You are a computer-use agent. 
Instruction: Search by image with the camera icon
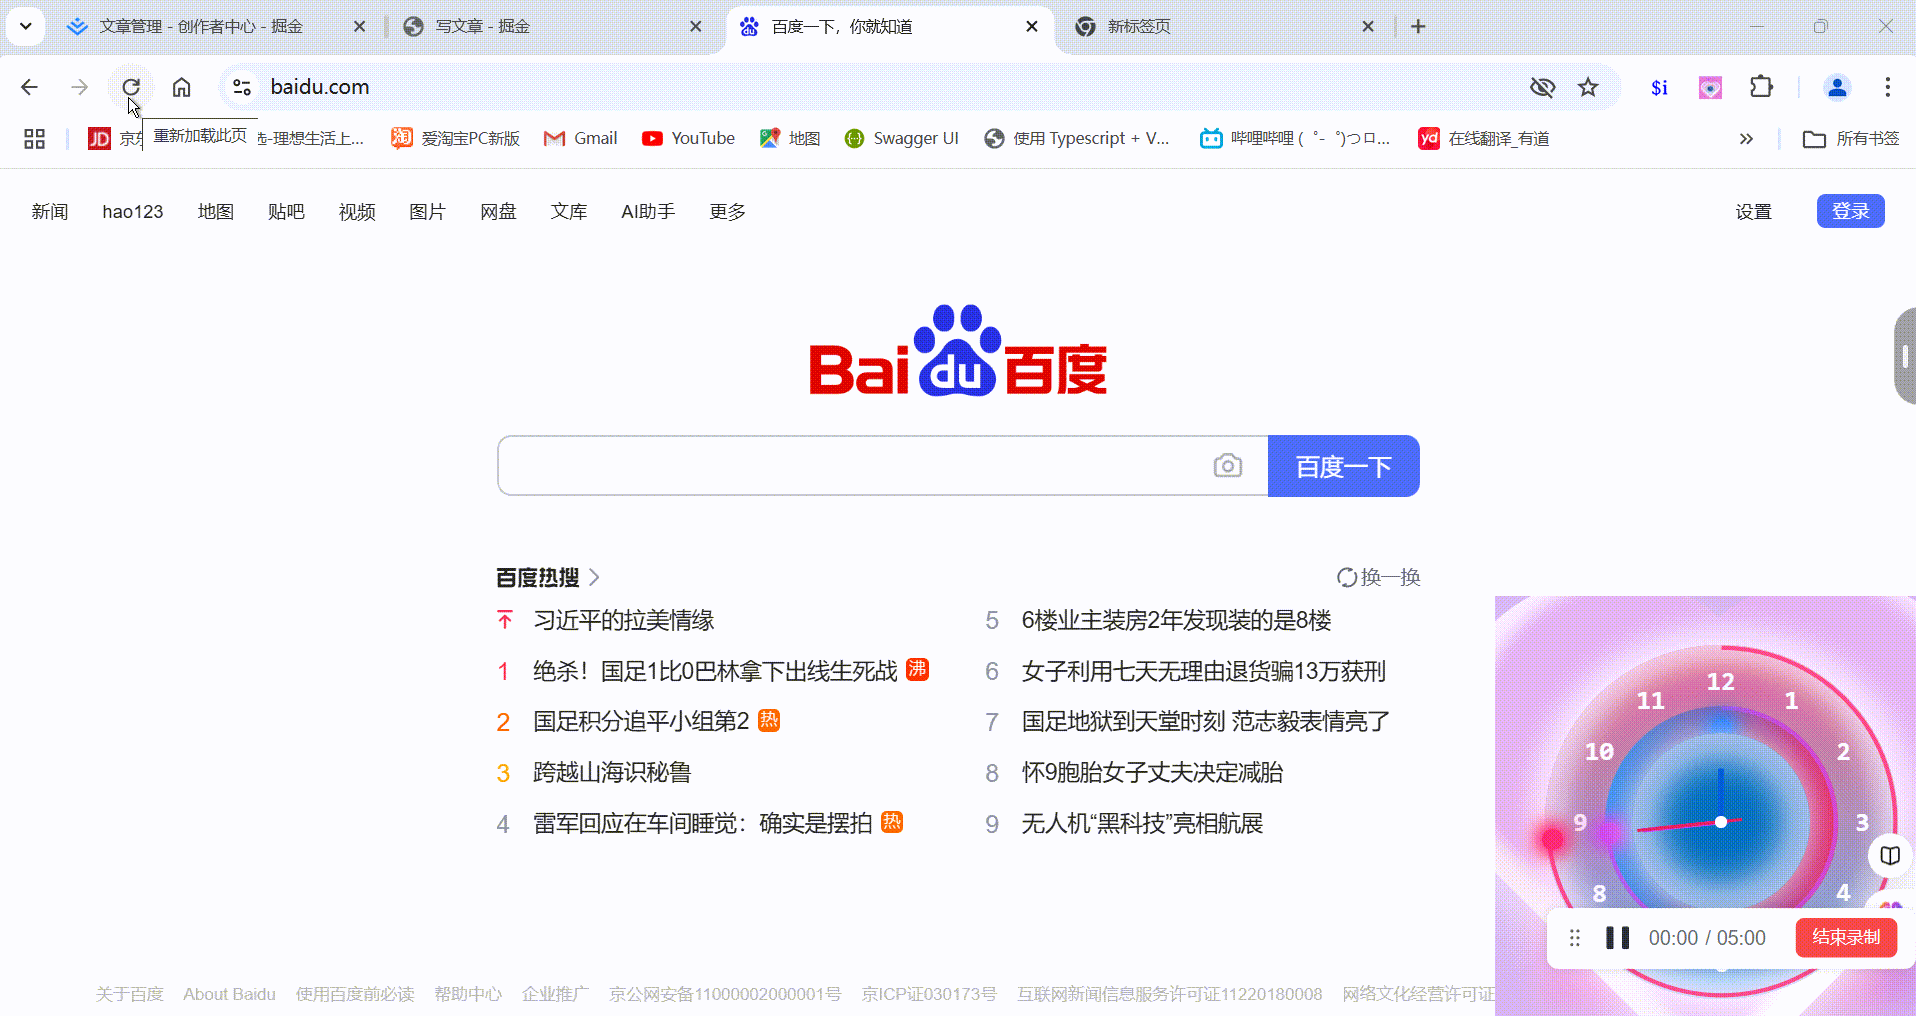click(1228, 466)
